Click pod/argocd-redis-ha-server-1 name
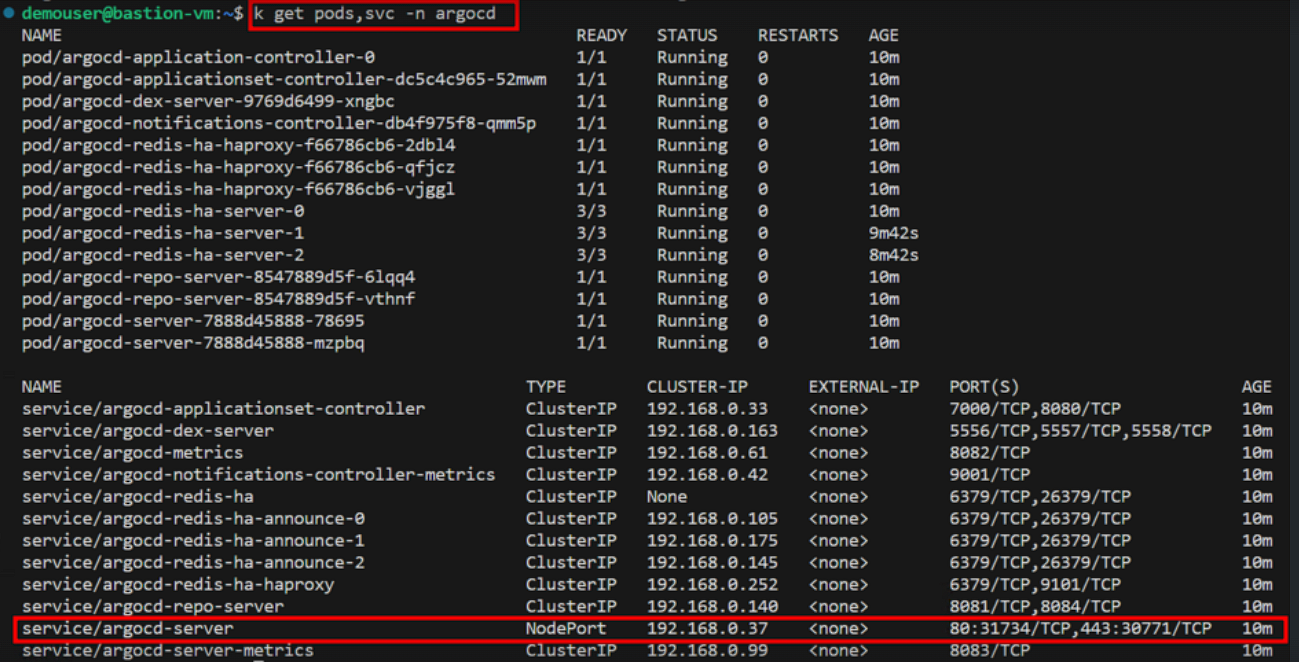The width and height of the screenshot is (1299, 662). (x=163, y=233)
